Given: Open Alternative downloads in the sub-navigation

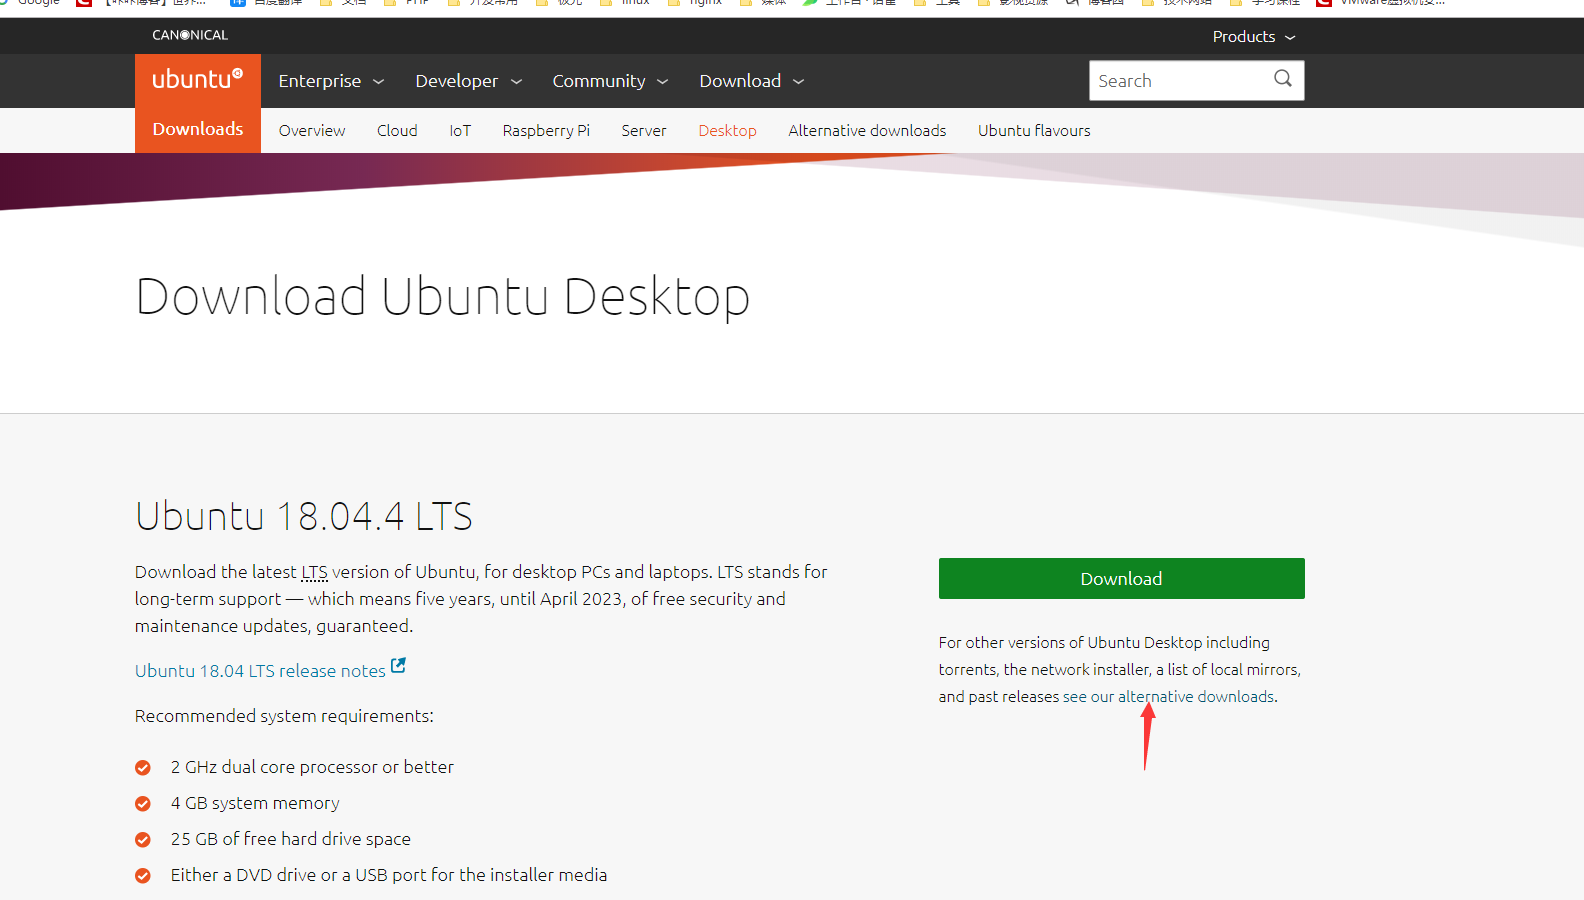Looking at the screenshot, I should [x=867, y=131].
